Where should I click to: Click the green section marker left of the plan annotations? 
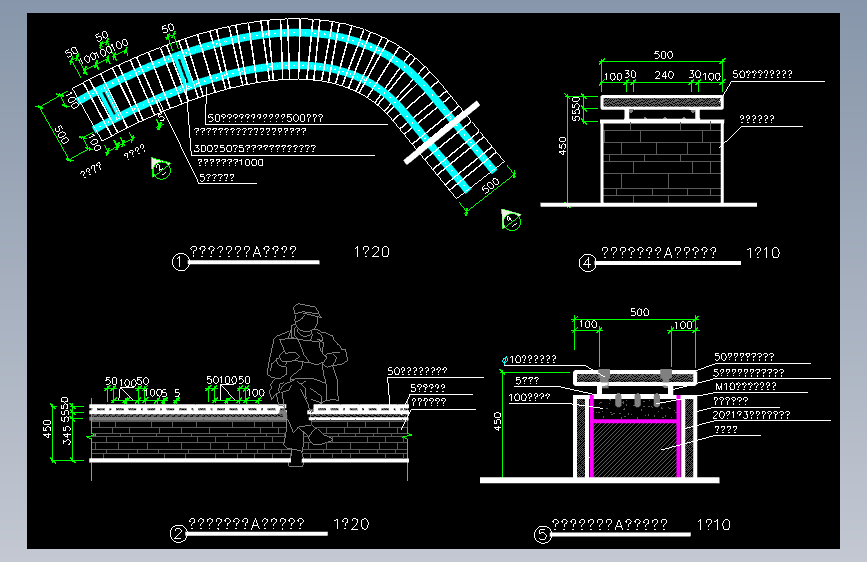(x=161, y=168)
